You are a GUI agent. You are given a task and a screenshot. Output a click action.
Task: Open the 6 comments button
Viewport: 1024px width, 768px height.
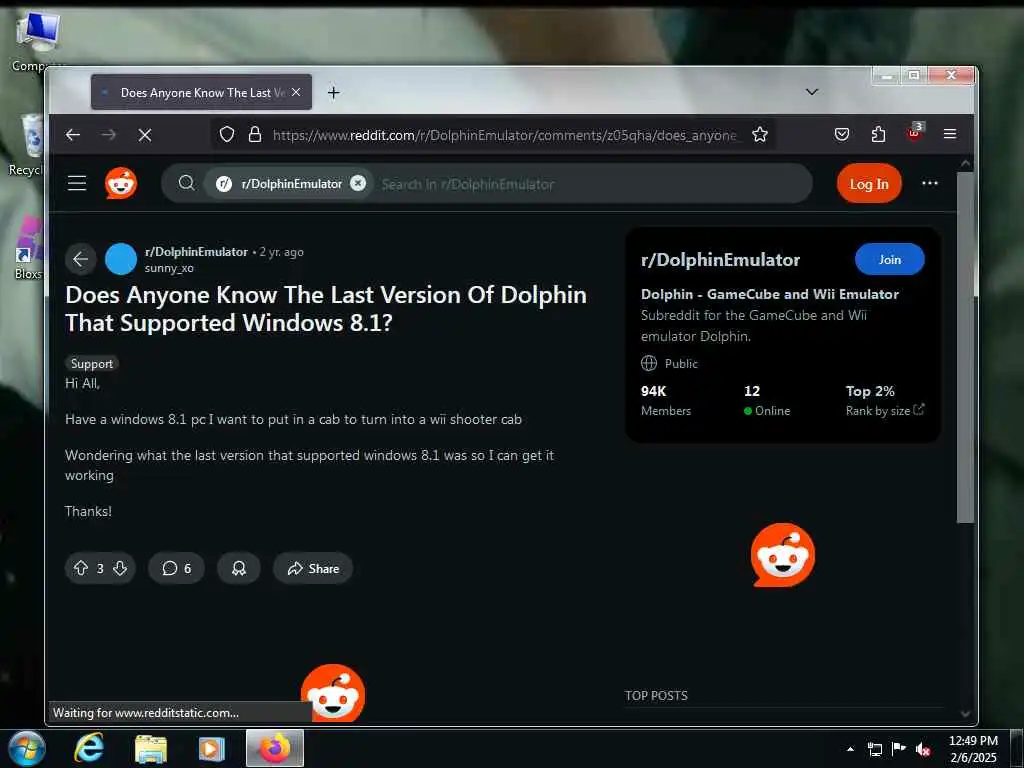pyautogui.click(x=176, y=568)
